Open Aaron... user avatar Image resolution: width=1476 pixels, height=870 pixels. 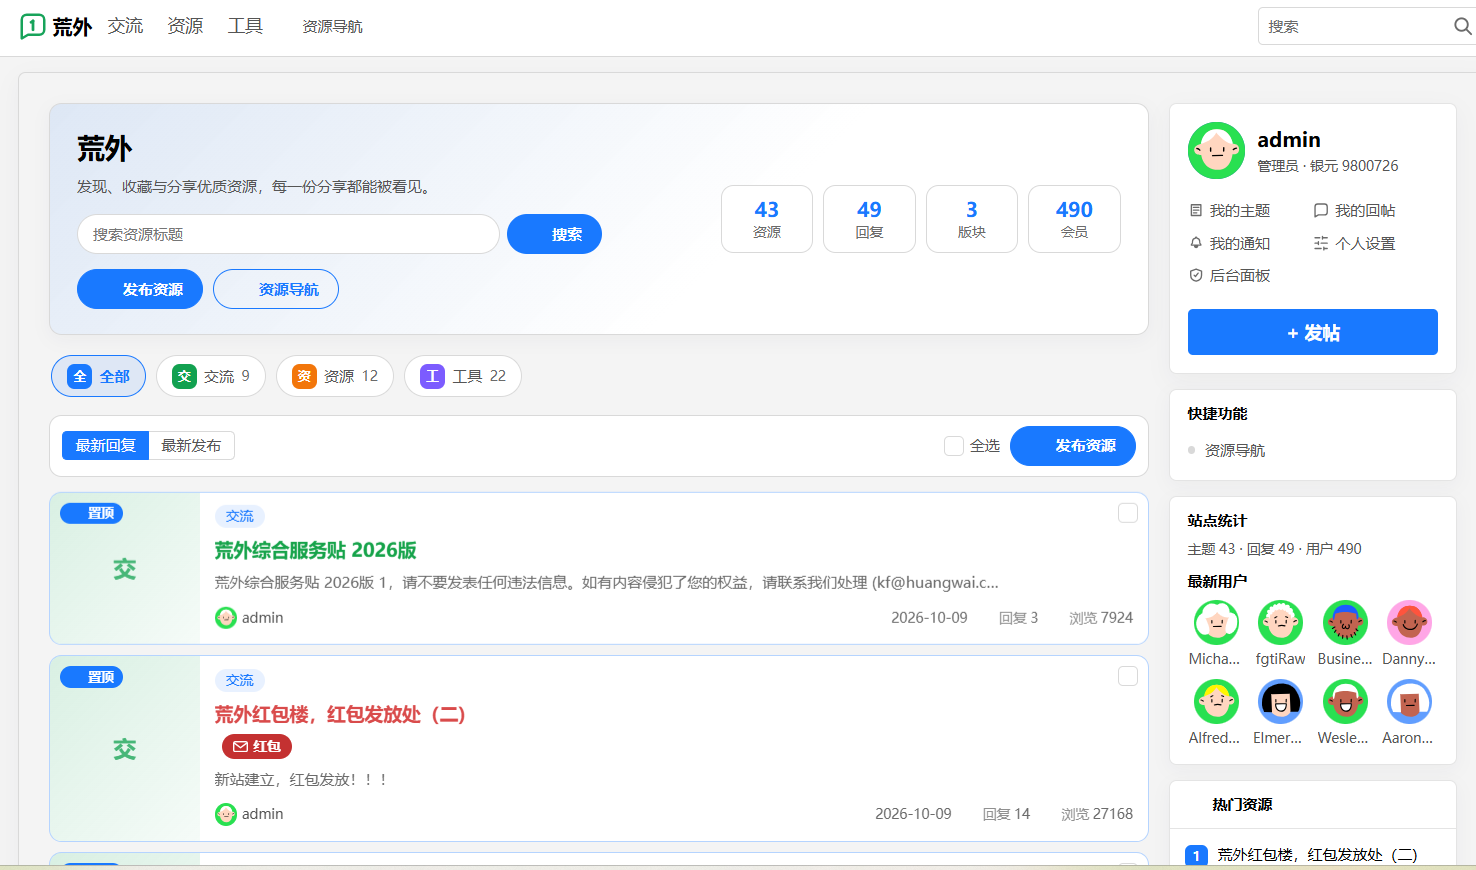click(x=1409, y=701)
